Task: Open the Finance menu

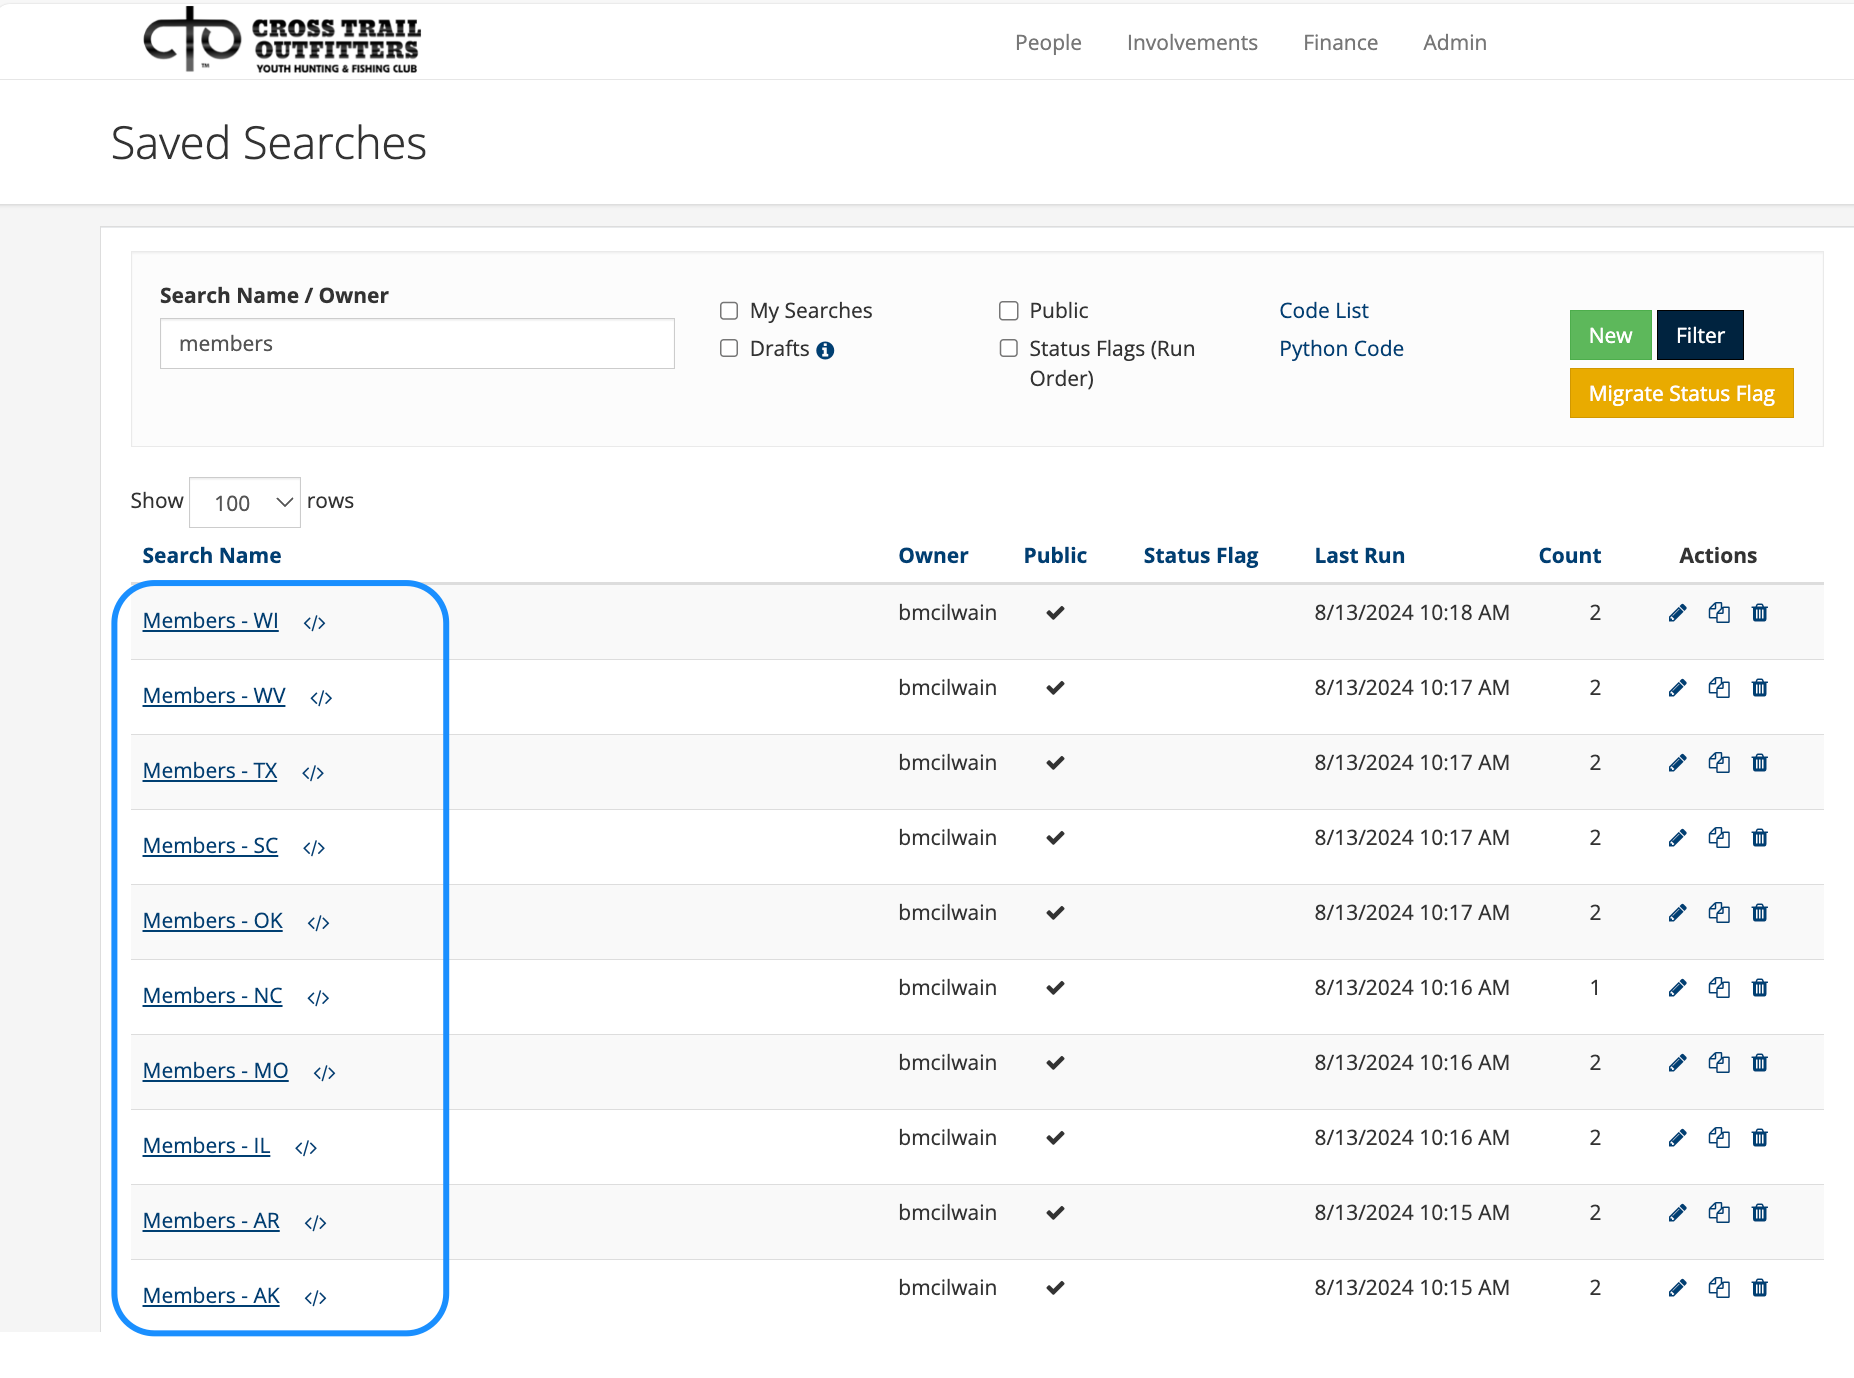Action: [1340, 42]
